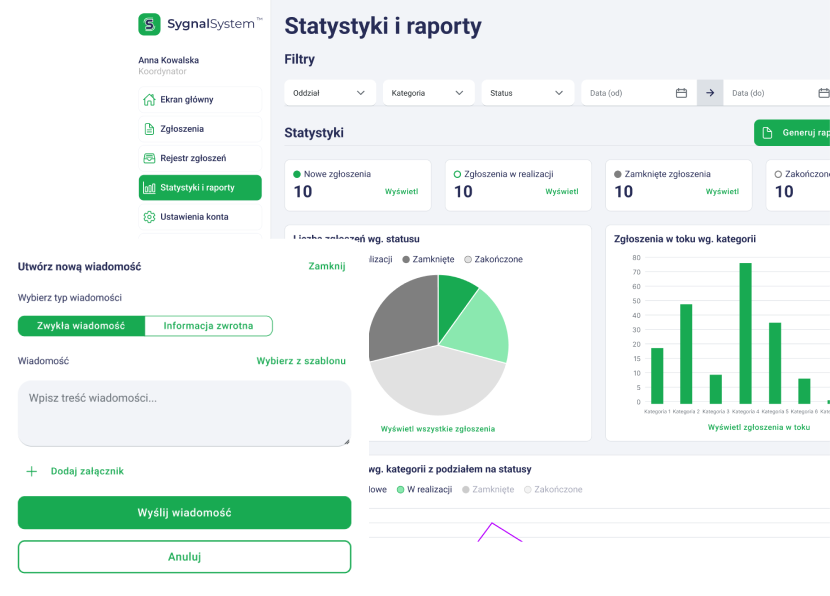830x596 pixels.
Task: Open calendar icon in Data (od) field
Action: tap(681, 93)
